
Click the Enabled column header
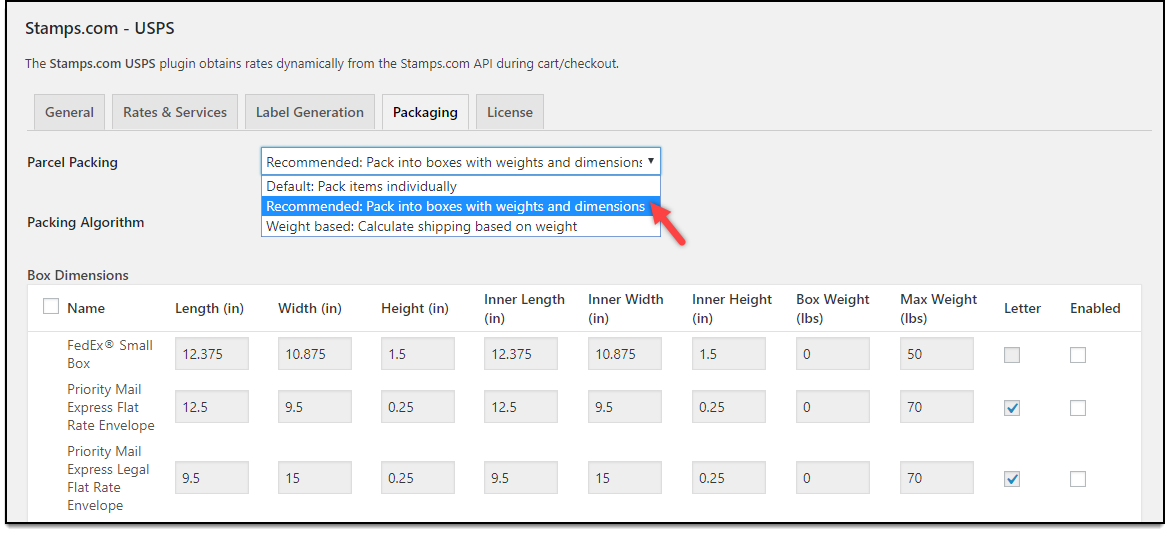tap(1095, 308)
